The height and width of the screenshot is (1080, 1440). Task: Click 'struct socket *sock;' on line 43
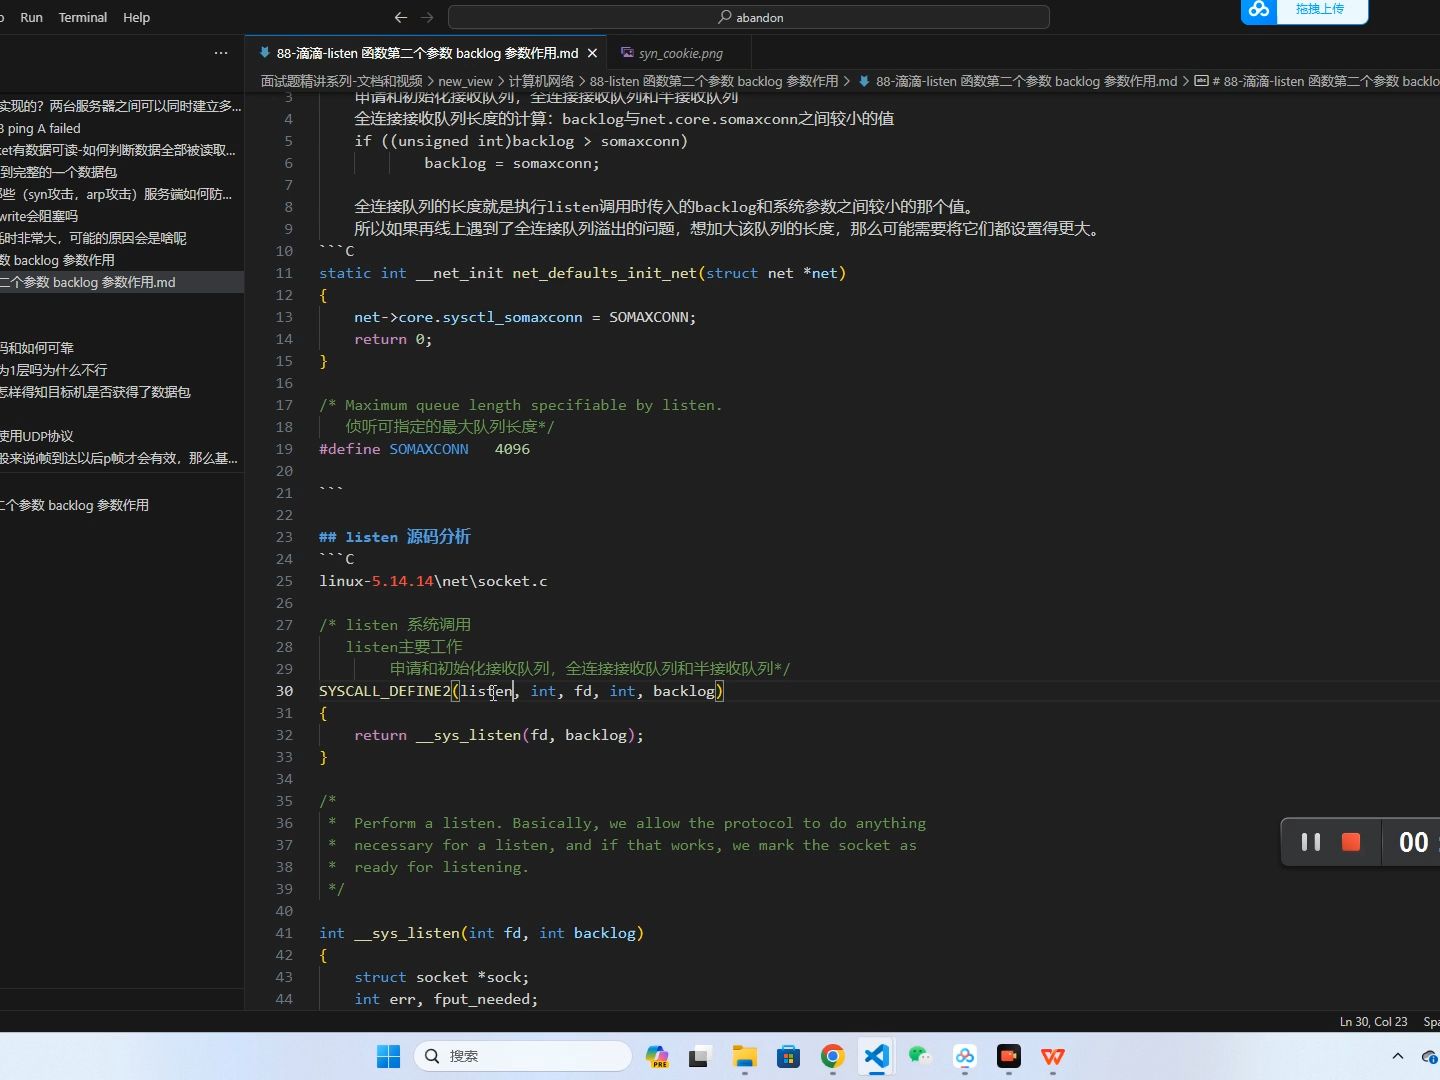click(x=441, y=977)
